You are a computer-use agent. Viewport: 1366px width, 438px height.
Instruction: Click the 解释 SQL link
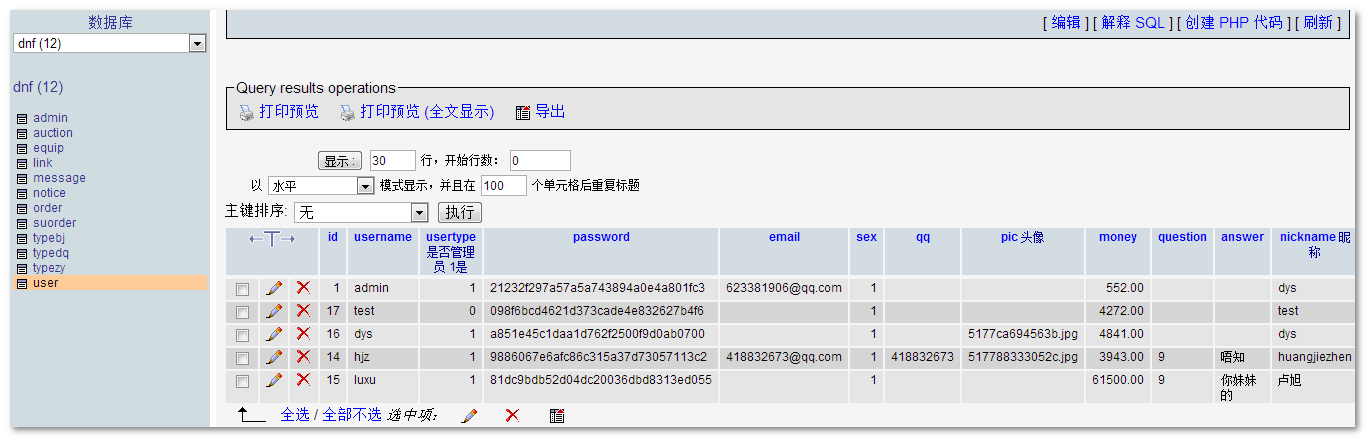tap(1133, 22)
